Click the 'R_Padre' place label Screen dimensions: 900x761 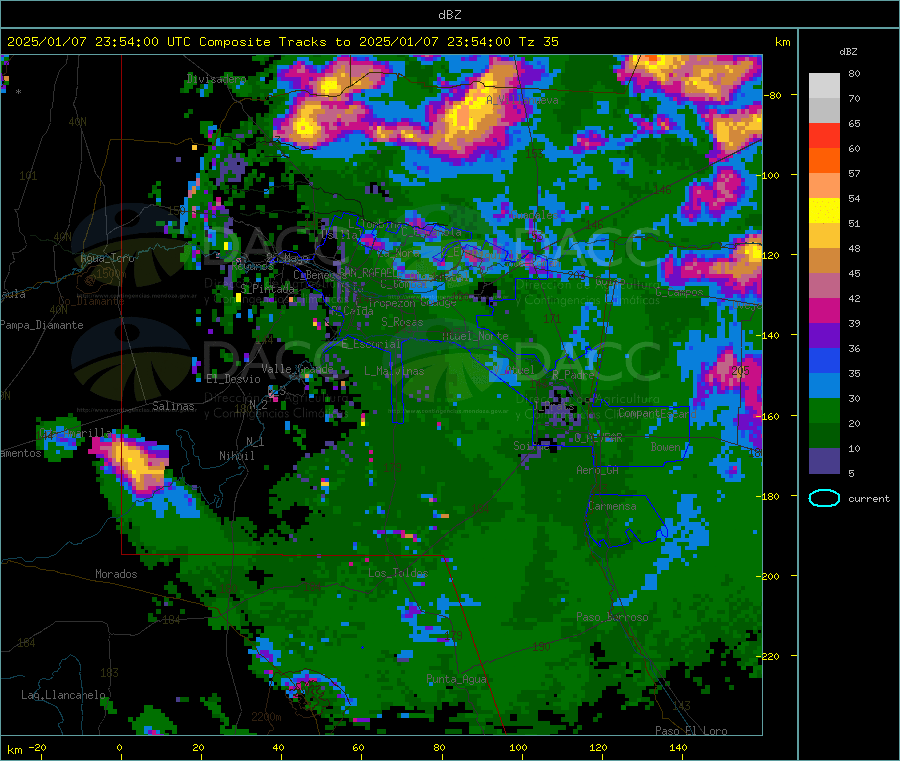(573, 375)
